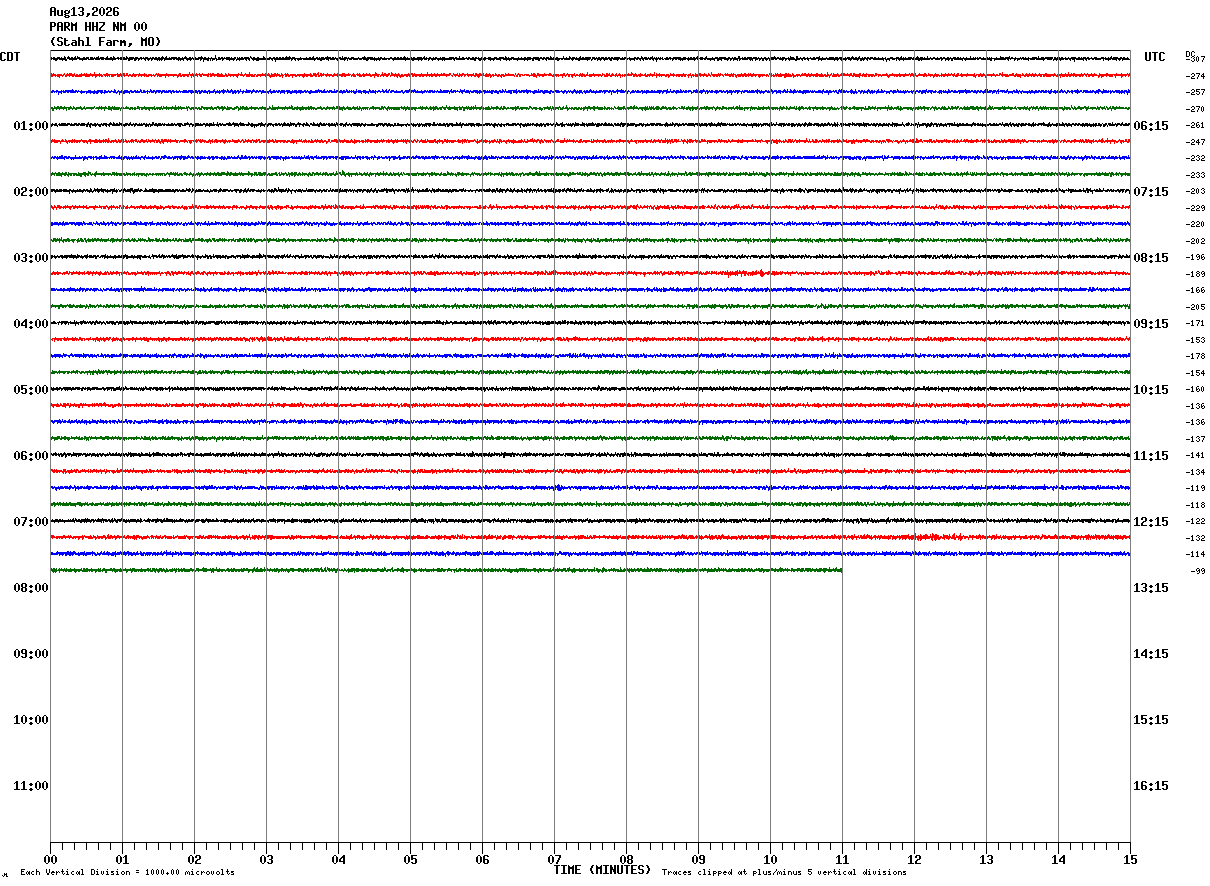This screenshot has height=886, width=1210.
Task: Click the vertical division 1000.00 microvolts note
Action: point(127,873)
